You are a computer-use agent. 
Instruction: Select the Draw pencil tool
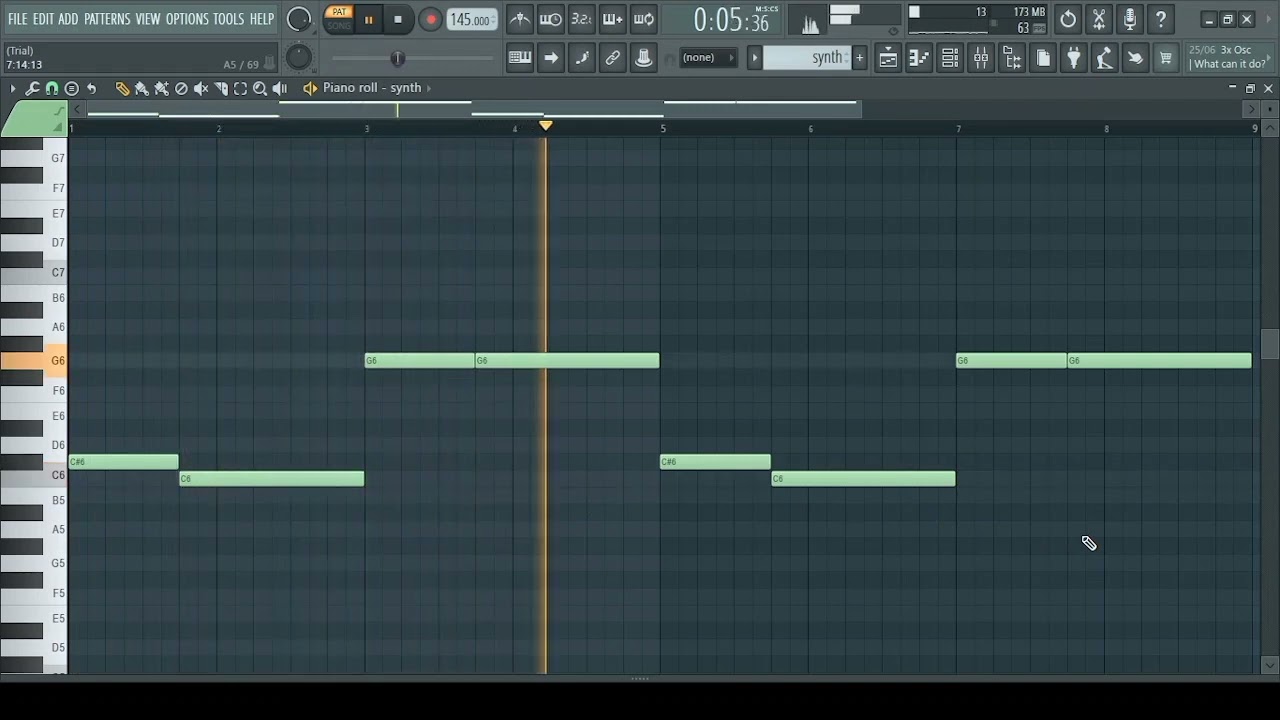(122, 88)
